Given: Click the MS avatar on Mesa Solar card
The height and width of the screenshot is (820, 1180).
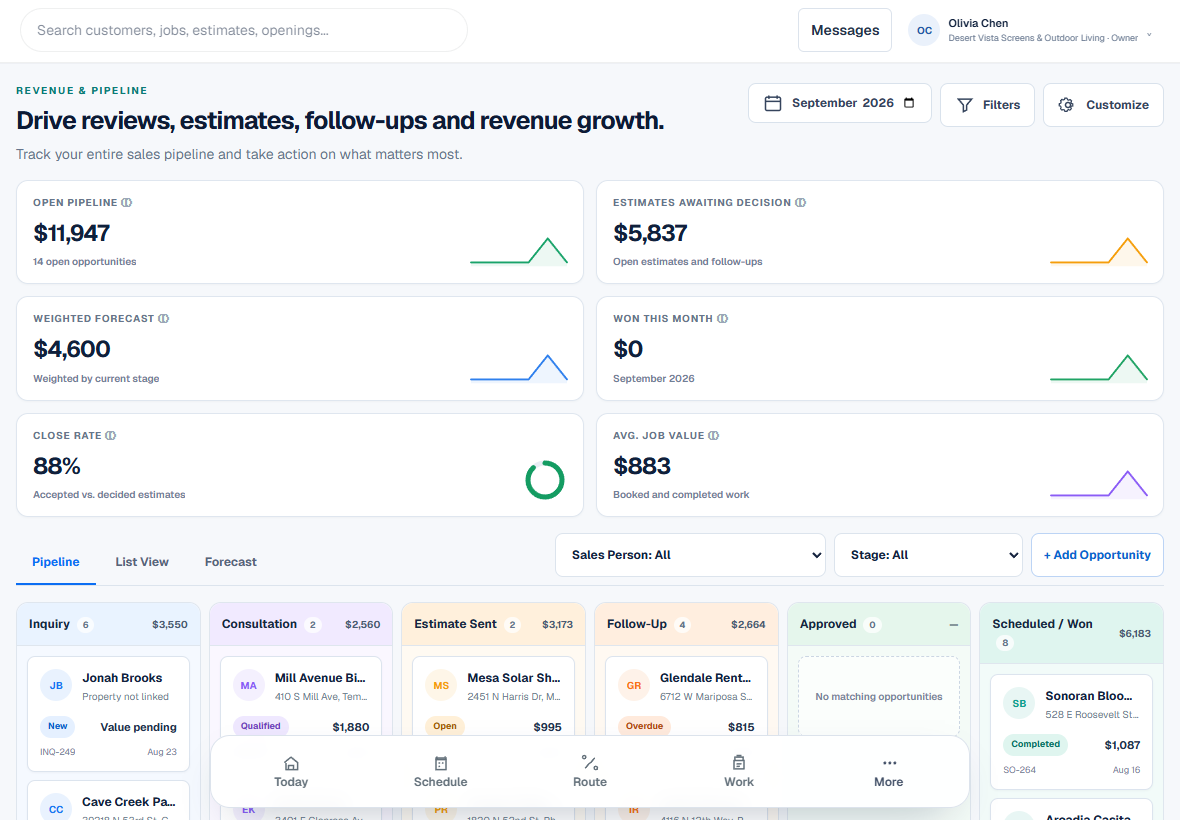Looking at the screenshot, I should [x=441, y=685].
